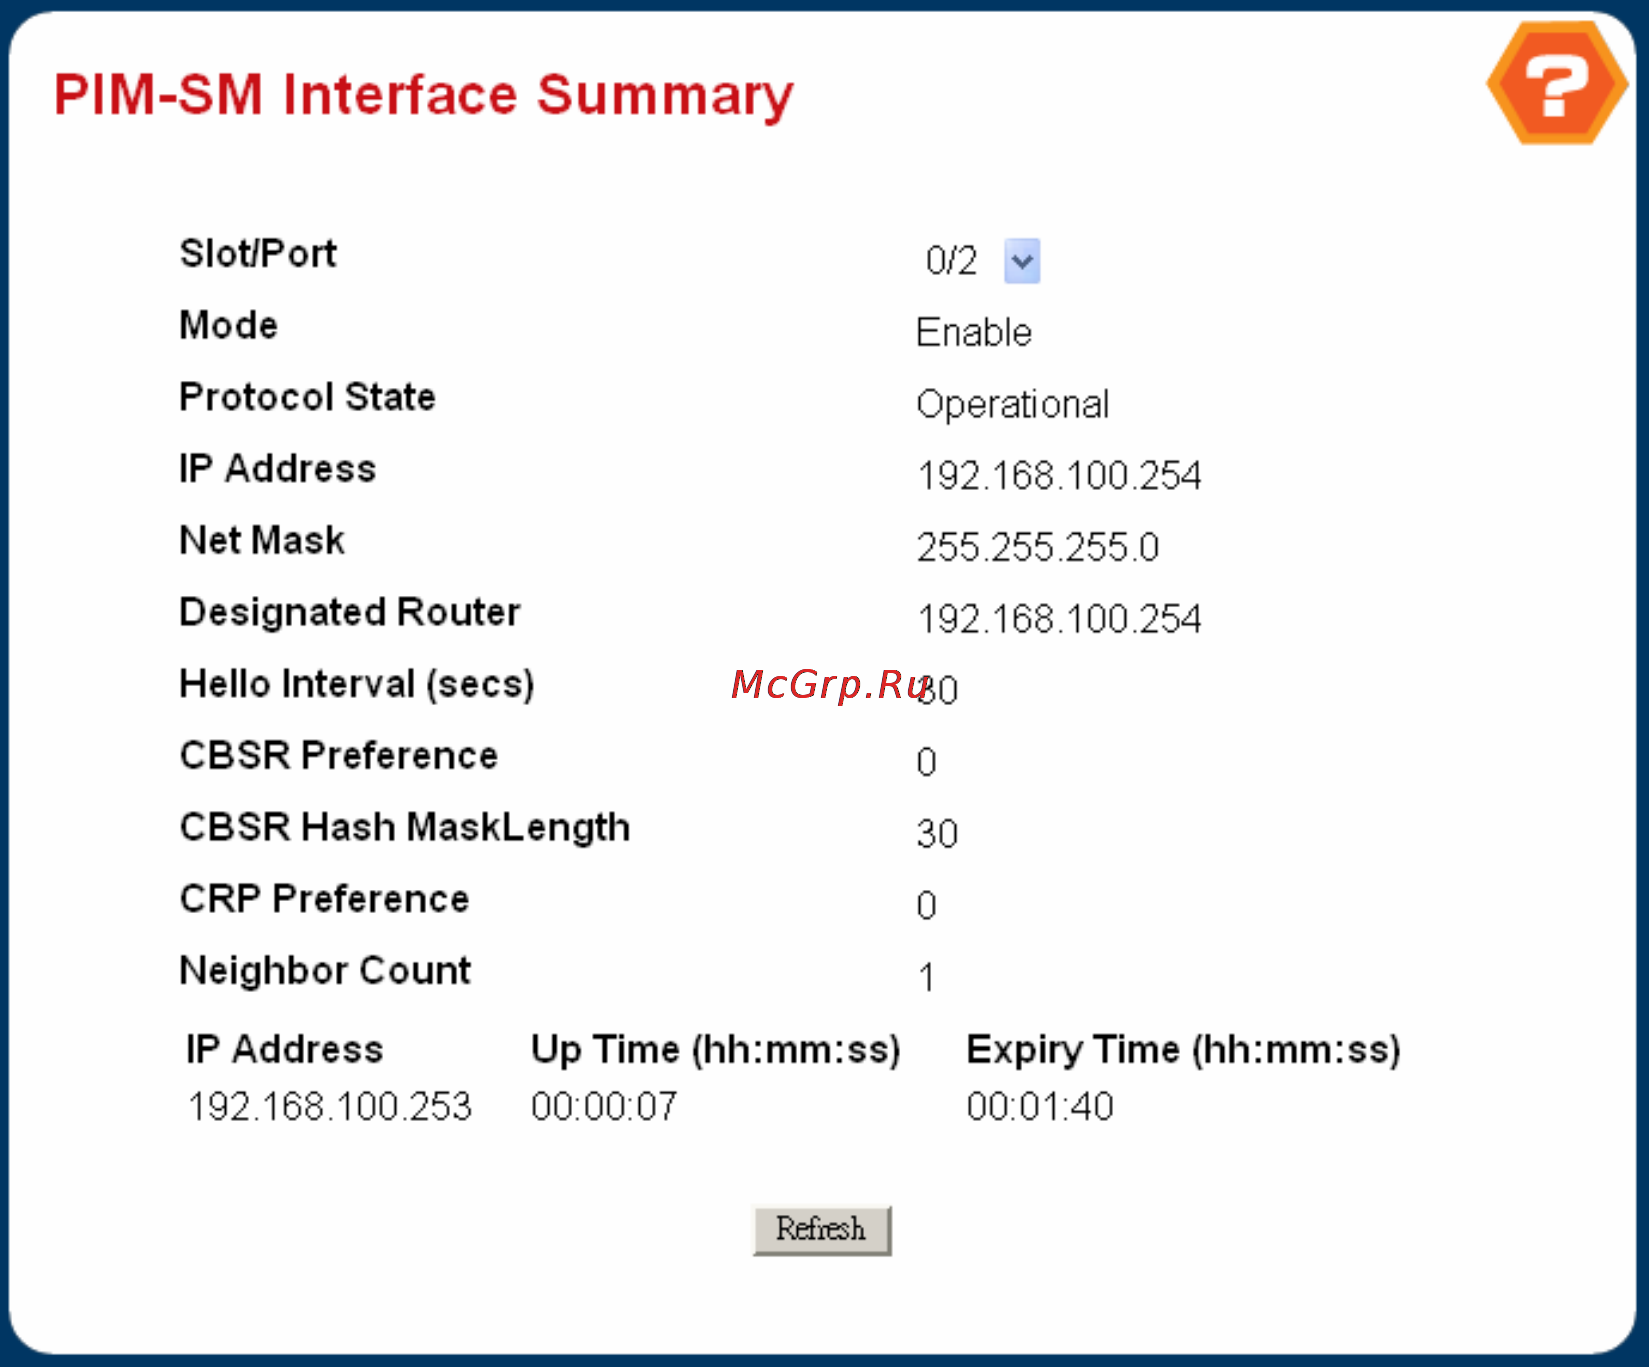Click the 'Expiry Time (hh:mm:ss)' column header
Viewport: 1649px width, 1367px height.
coord(1183,1050)
